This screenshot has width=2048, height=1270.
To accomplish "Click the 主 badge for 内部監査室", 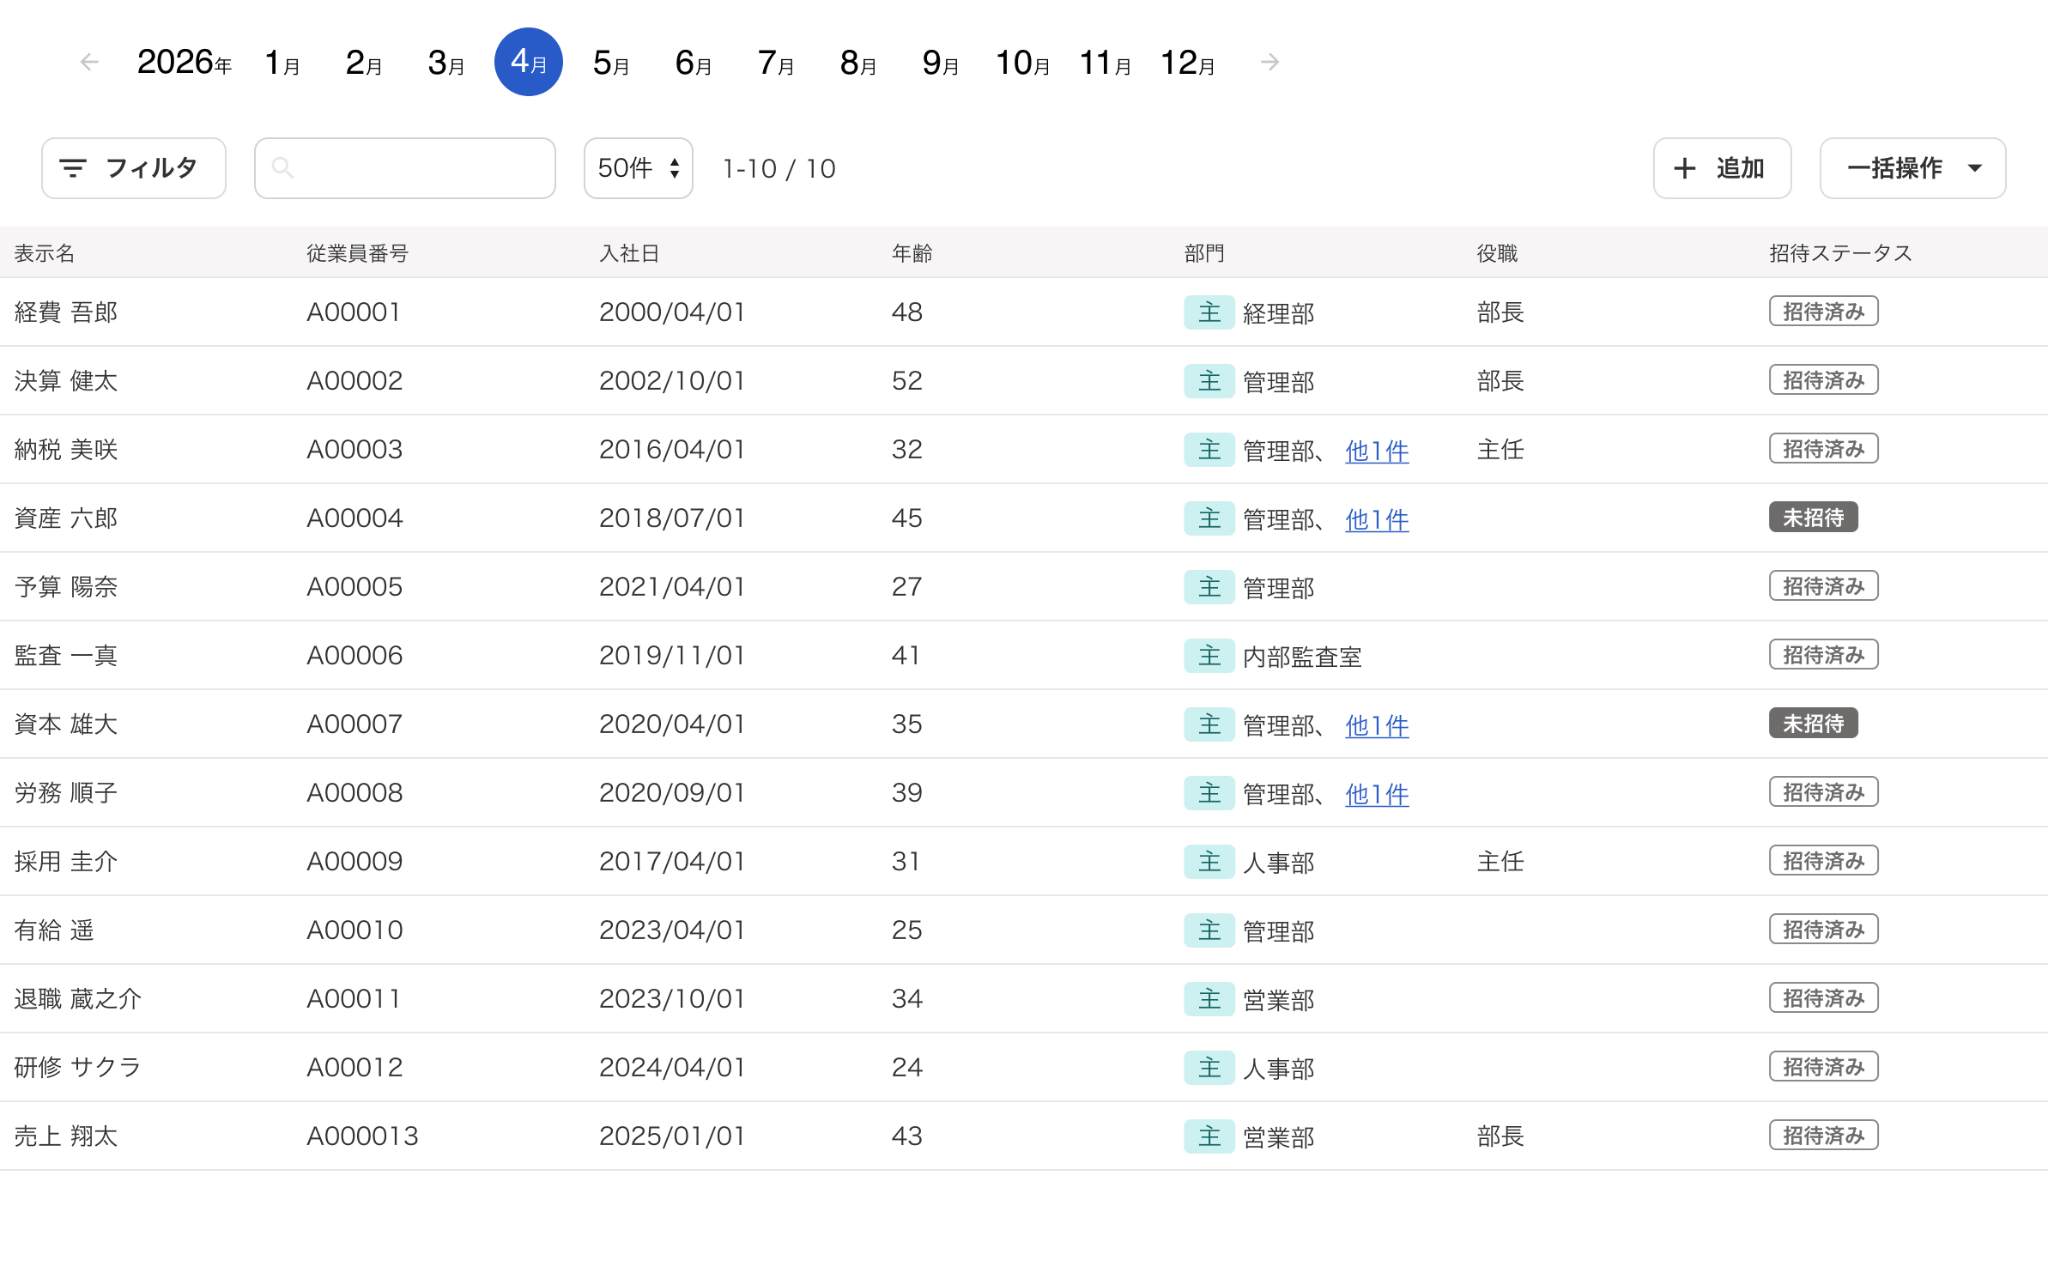I will tap(1209, 656).
